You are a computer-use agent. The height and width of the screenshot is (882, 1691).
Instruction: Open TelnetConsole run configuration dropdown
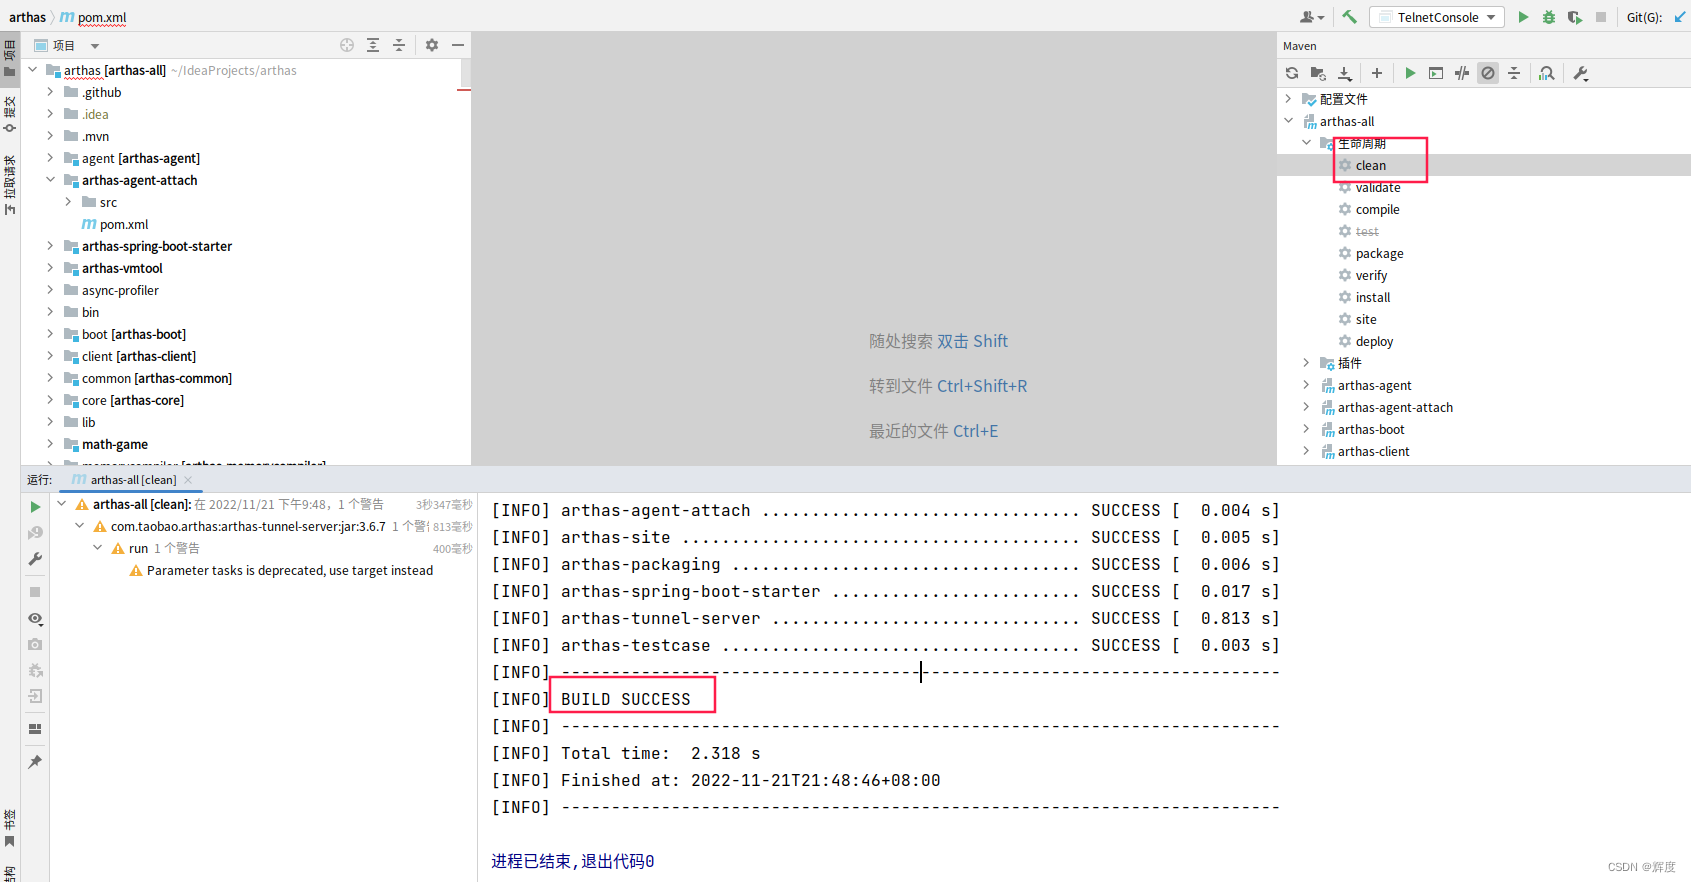[1437, 17]
